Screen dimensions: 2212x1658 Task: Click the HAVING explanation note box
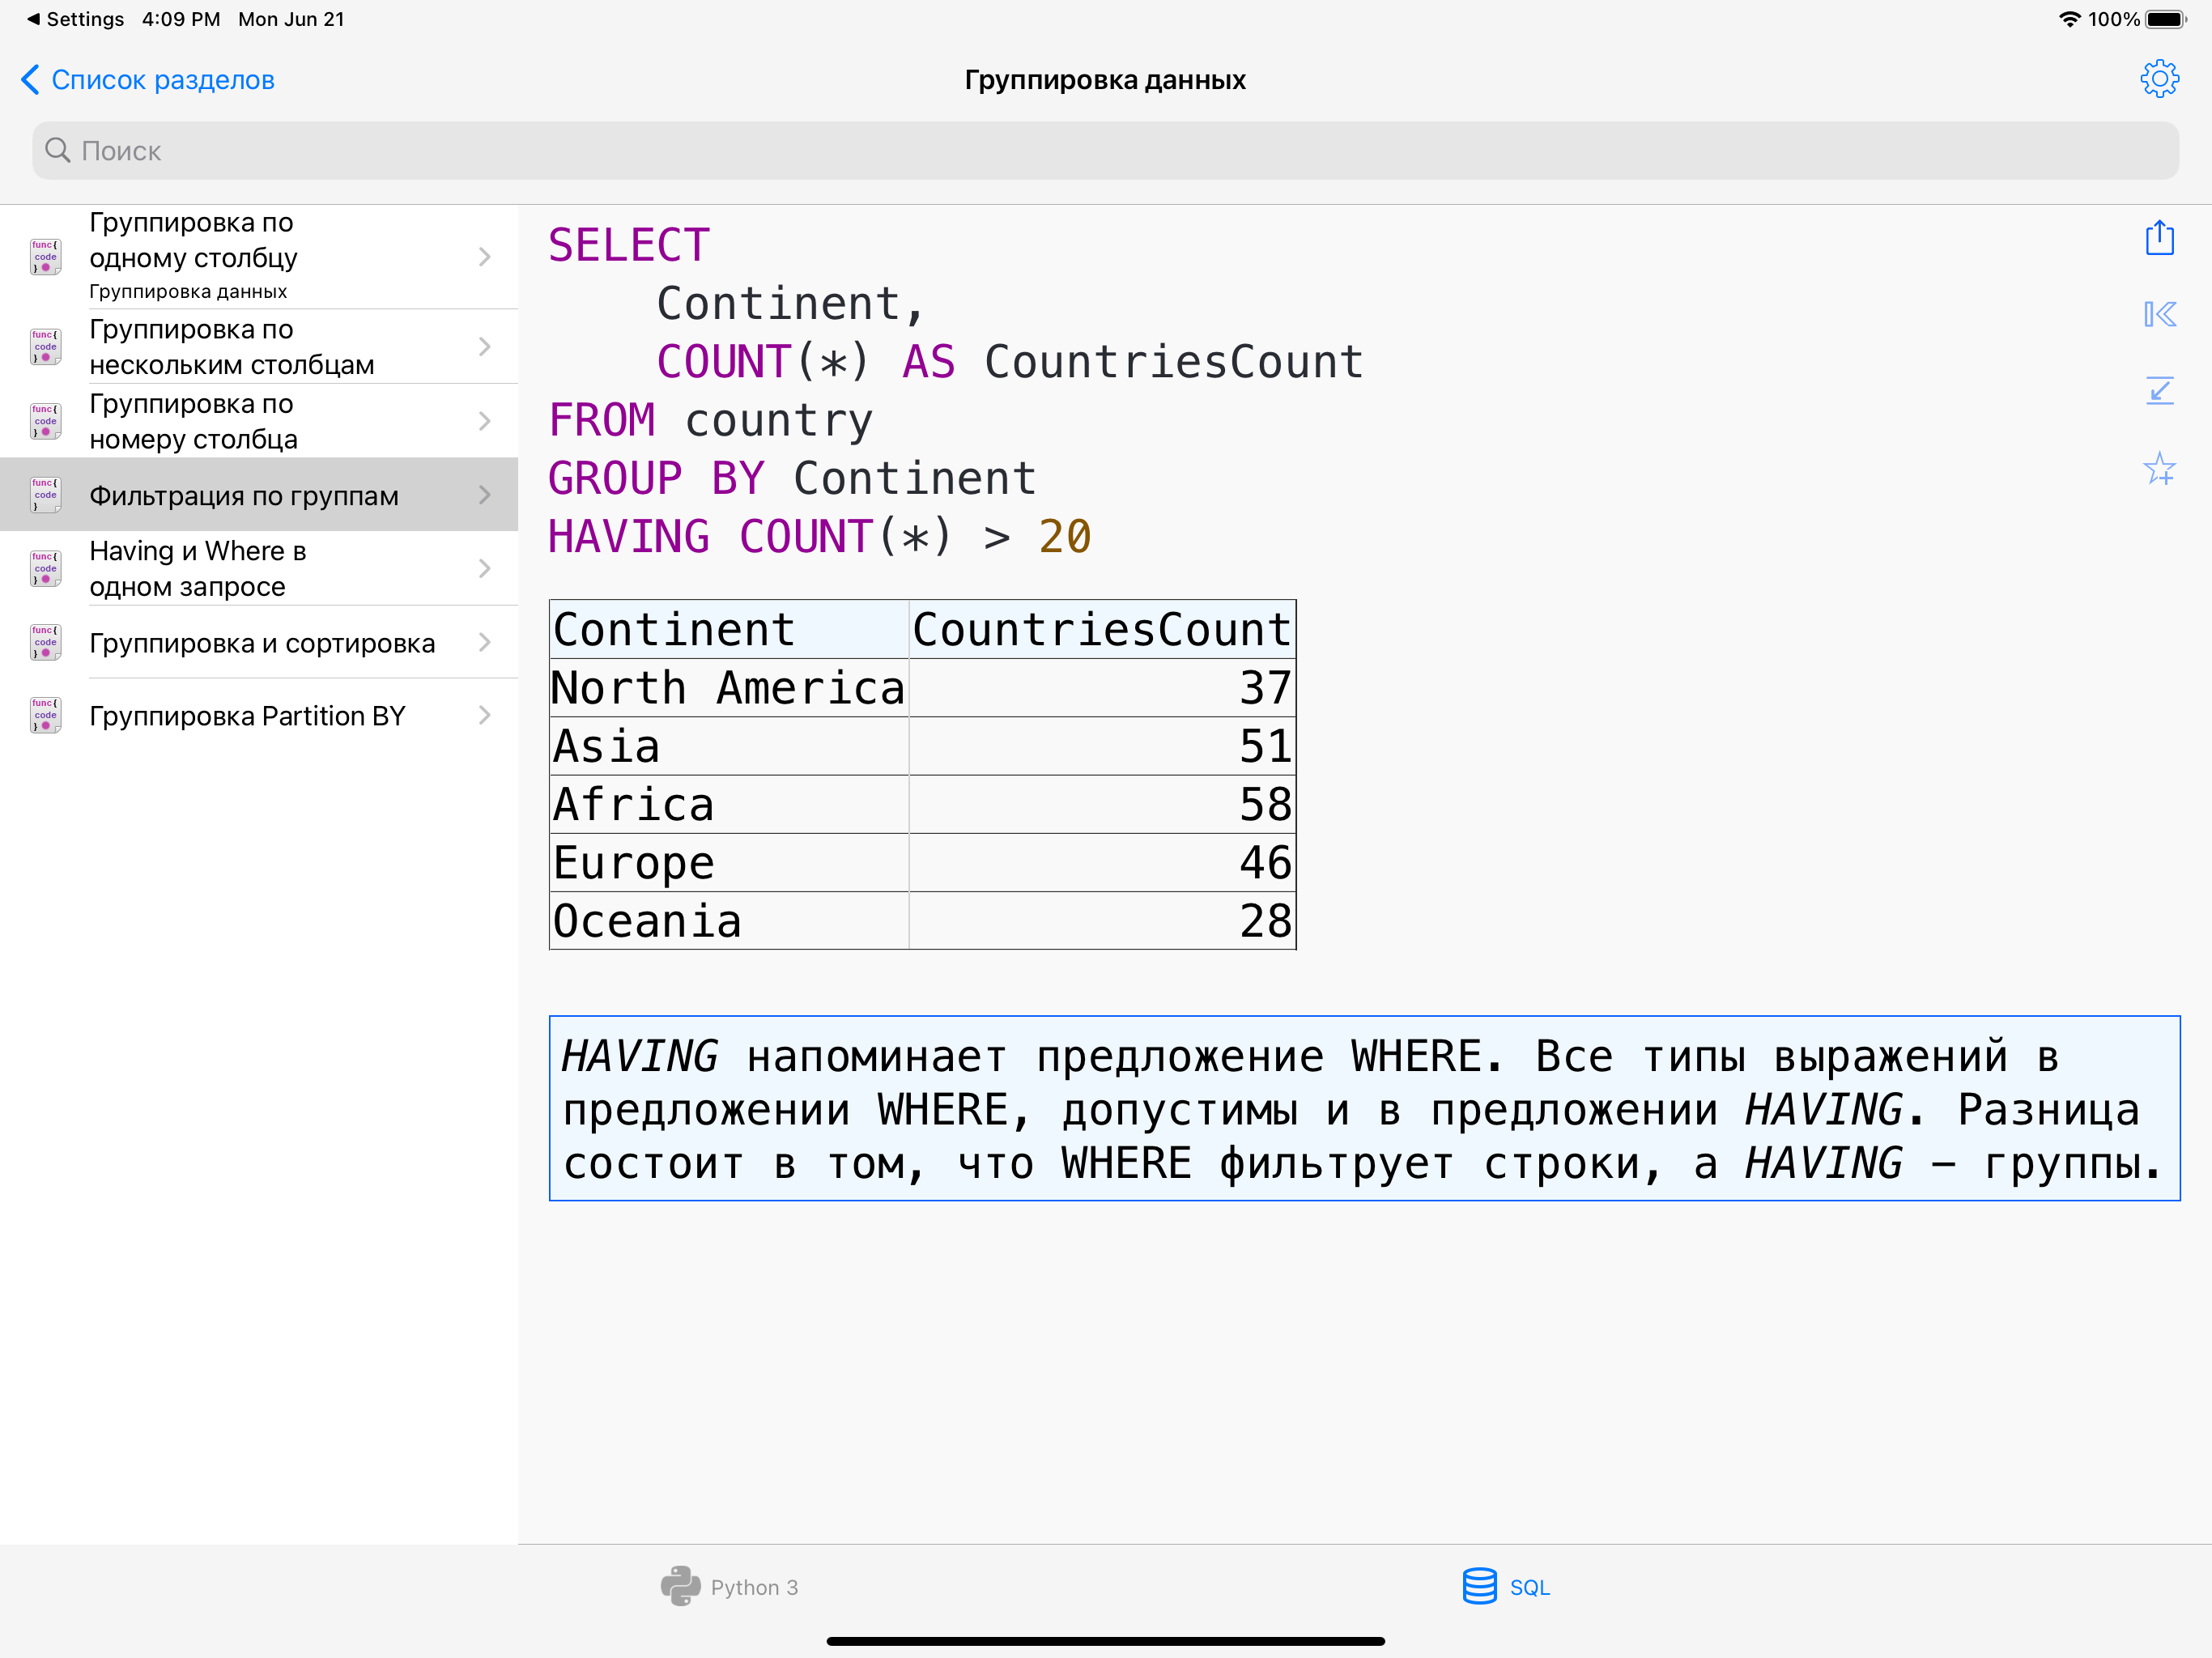pyautogui.click(x=1364, y=1108)
